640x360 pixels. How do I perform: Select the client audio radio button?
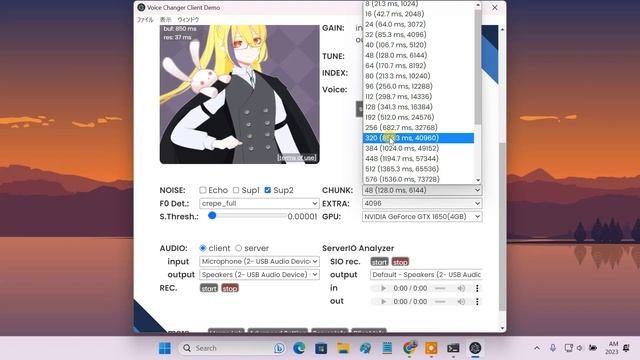tap(203, 248)
